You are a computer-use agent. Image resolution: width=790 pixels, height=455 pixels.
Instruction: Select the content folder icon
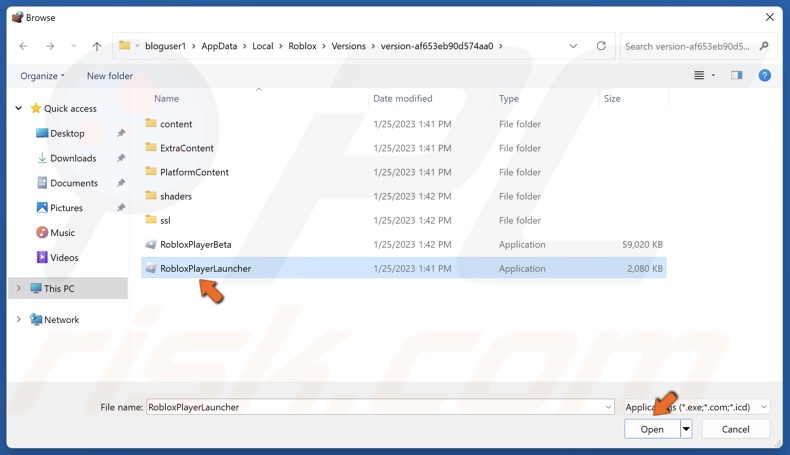pyautogui.click(x=151, y=123)
